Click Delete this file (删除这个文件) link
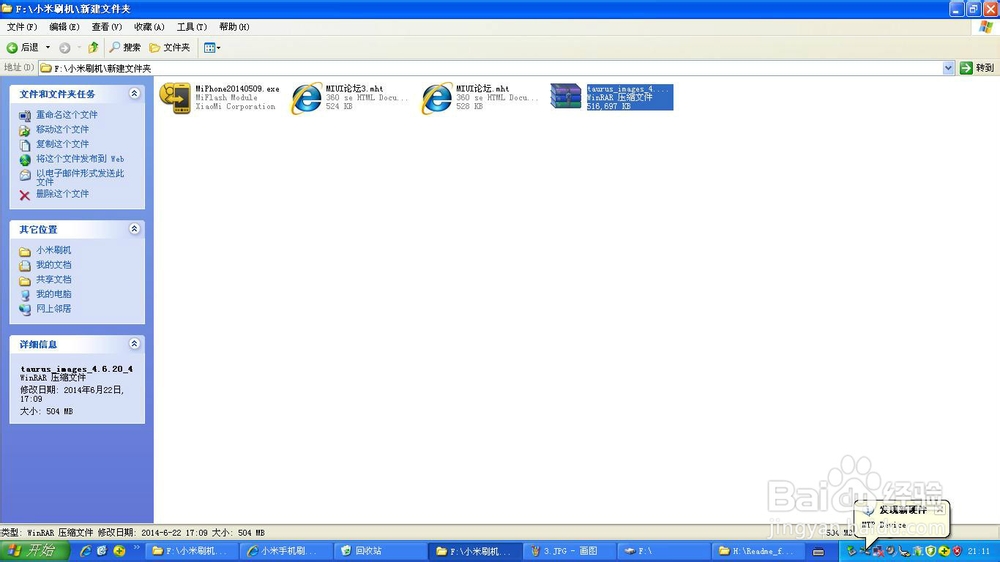1000x562 pixels. [x=62, y=194]
